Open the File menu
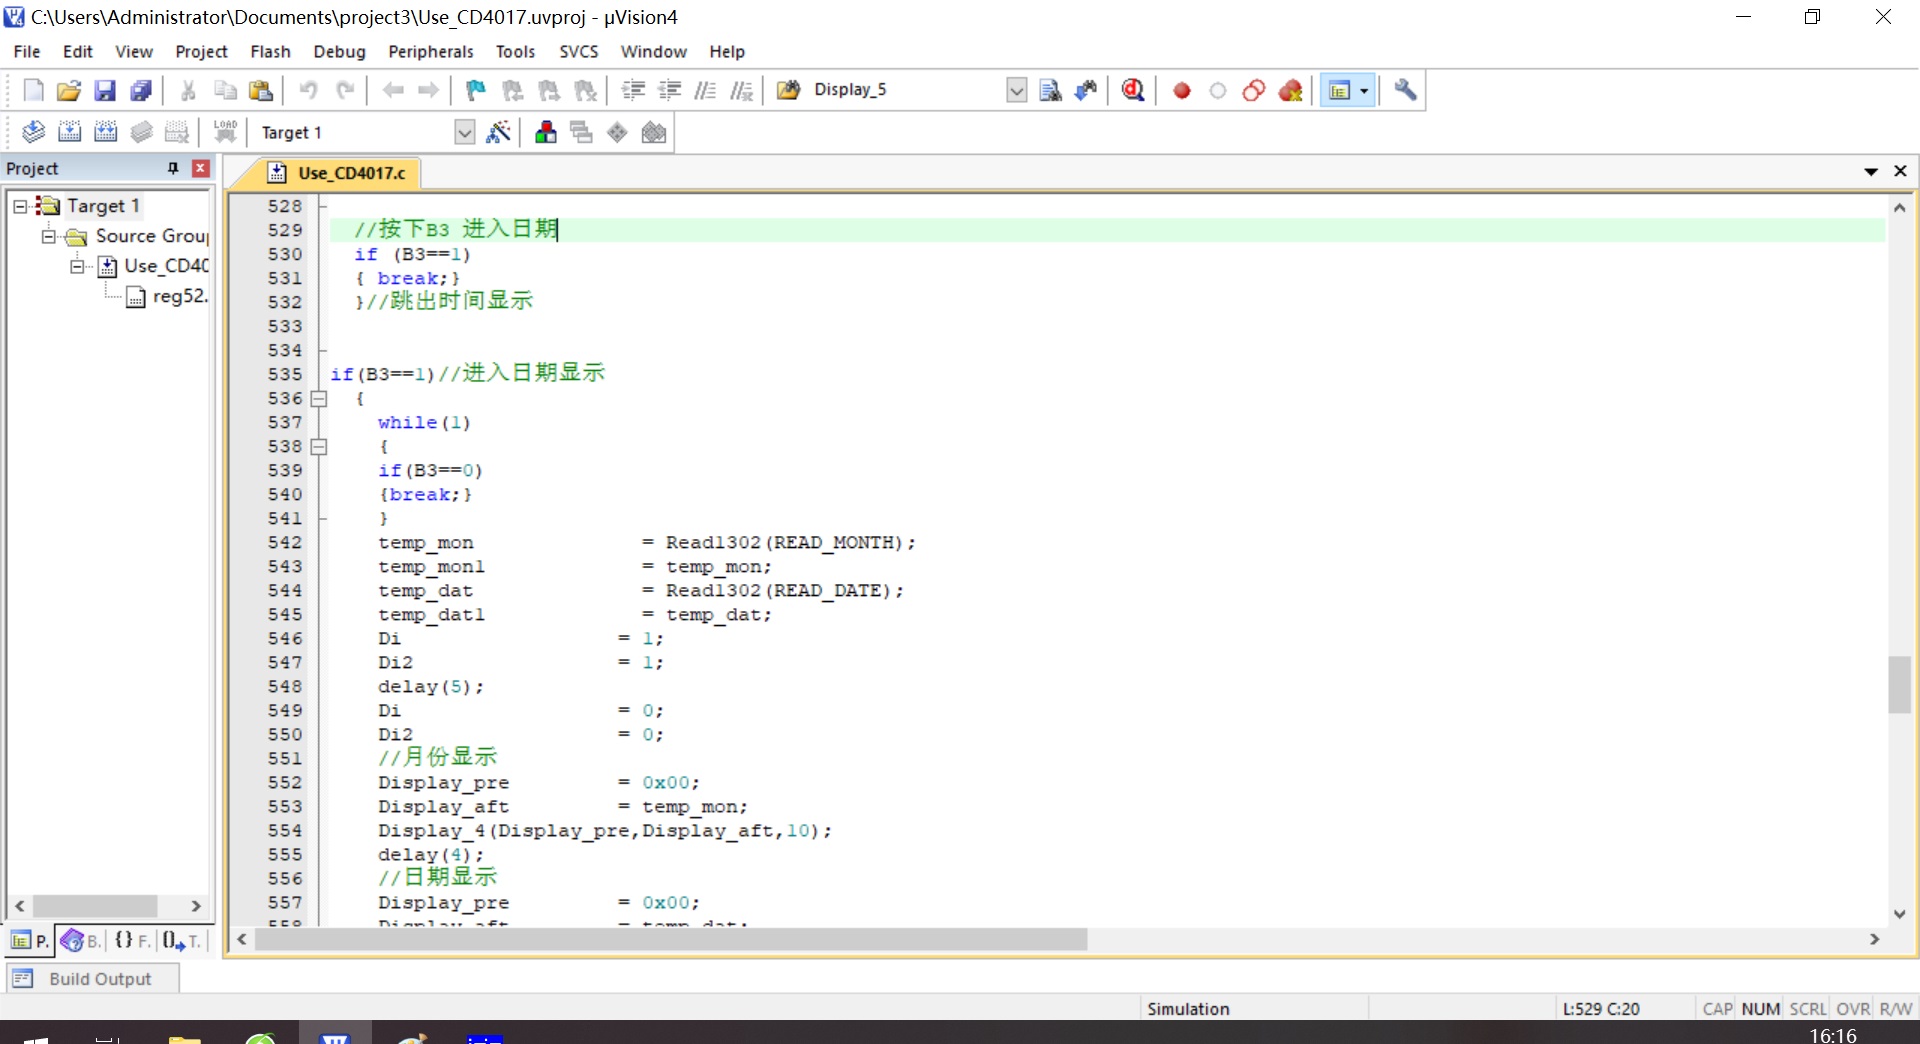Image resolution: width=1920 pixels, height=1044 pixels. point(27,51)
